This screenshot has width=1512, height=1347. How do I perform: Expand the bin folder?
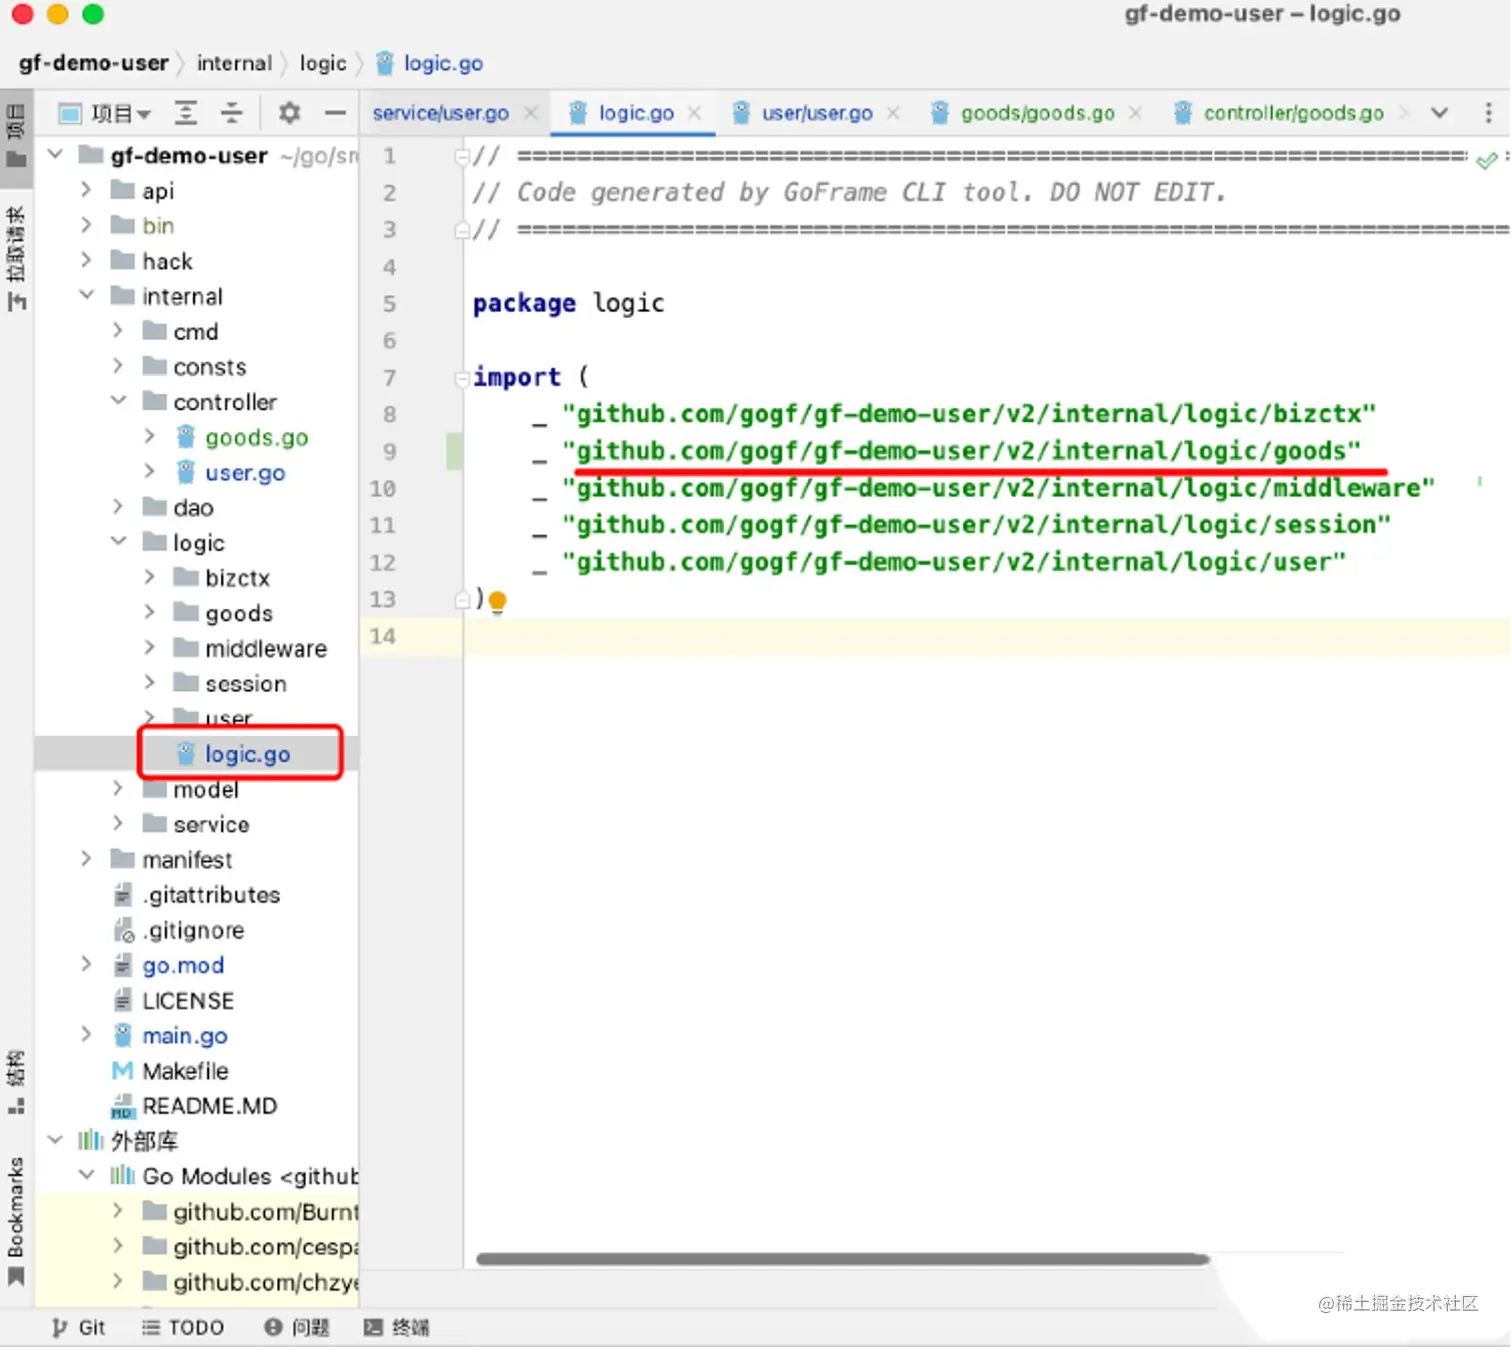point(86,225)
